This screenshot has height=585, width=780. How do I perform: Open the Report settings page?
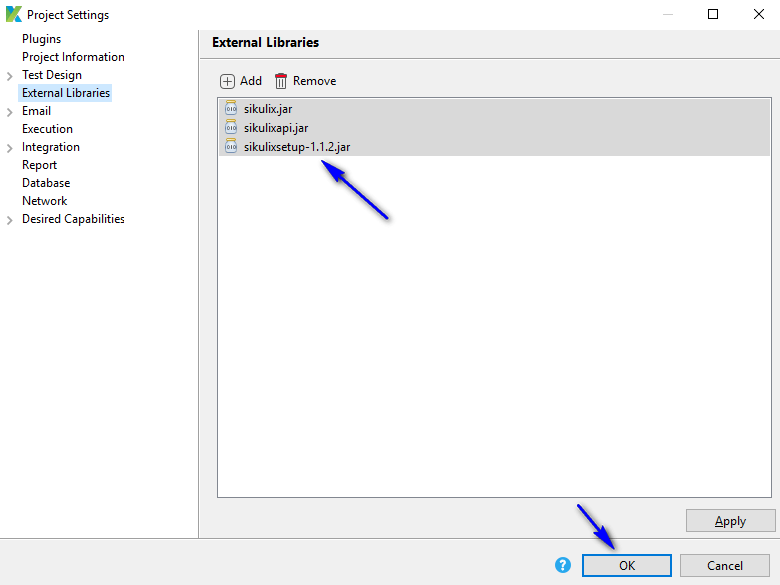pos(39,165)
